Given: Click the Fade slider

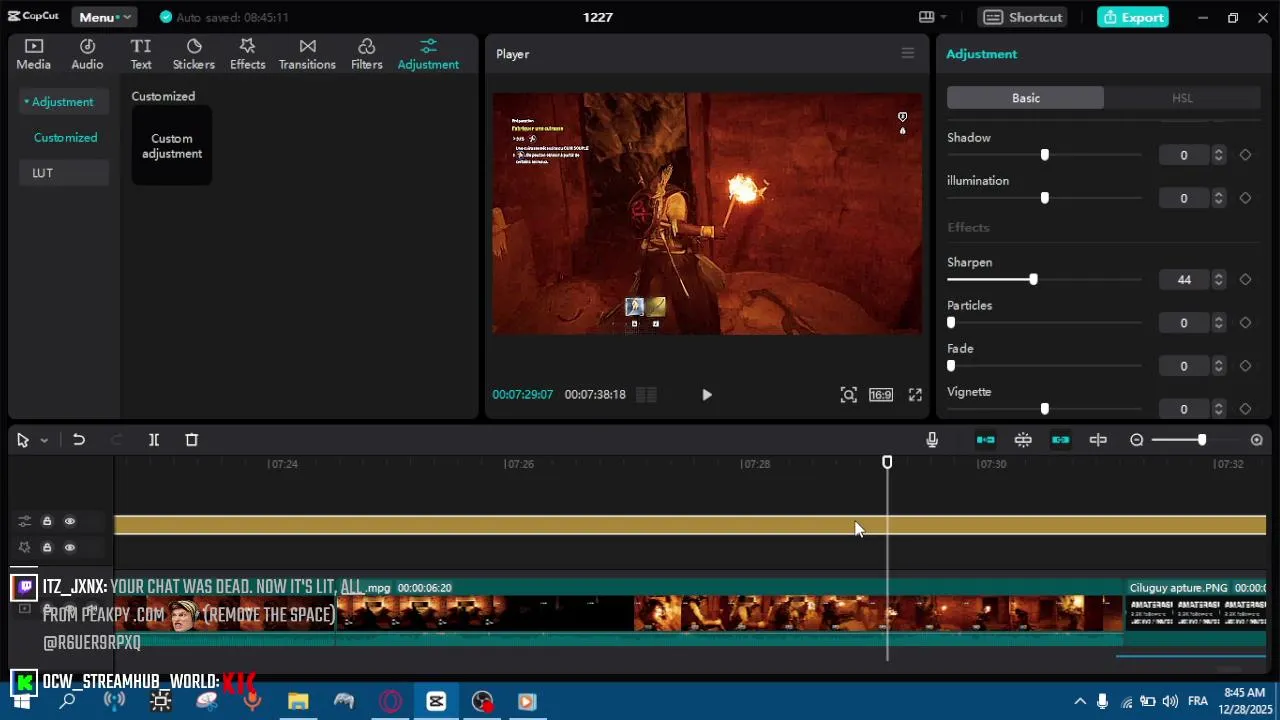Looking at the screenshot, I should (x=1044, y=366).
